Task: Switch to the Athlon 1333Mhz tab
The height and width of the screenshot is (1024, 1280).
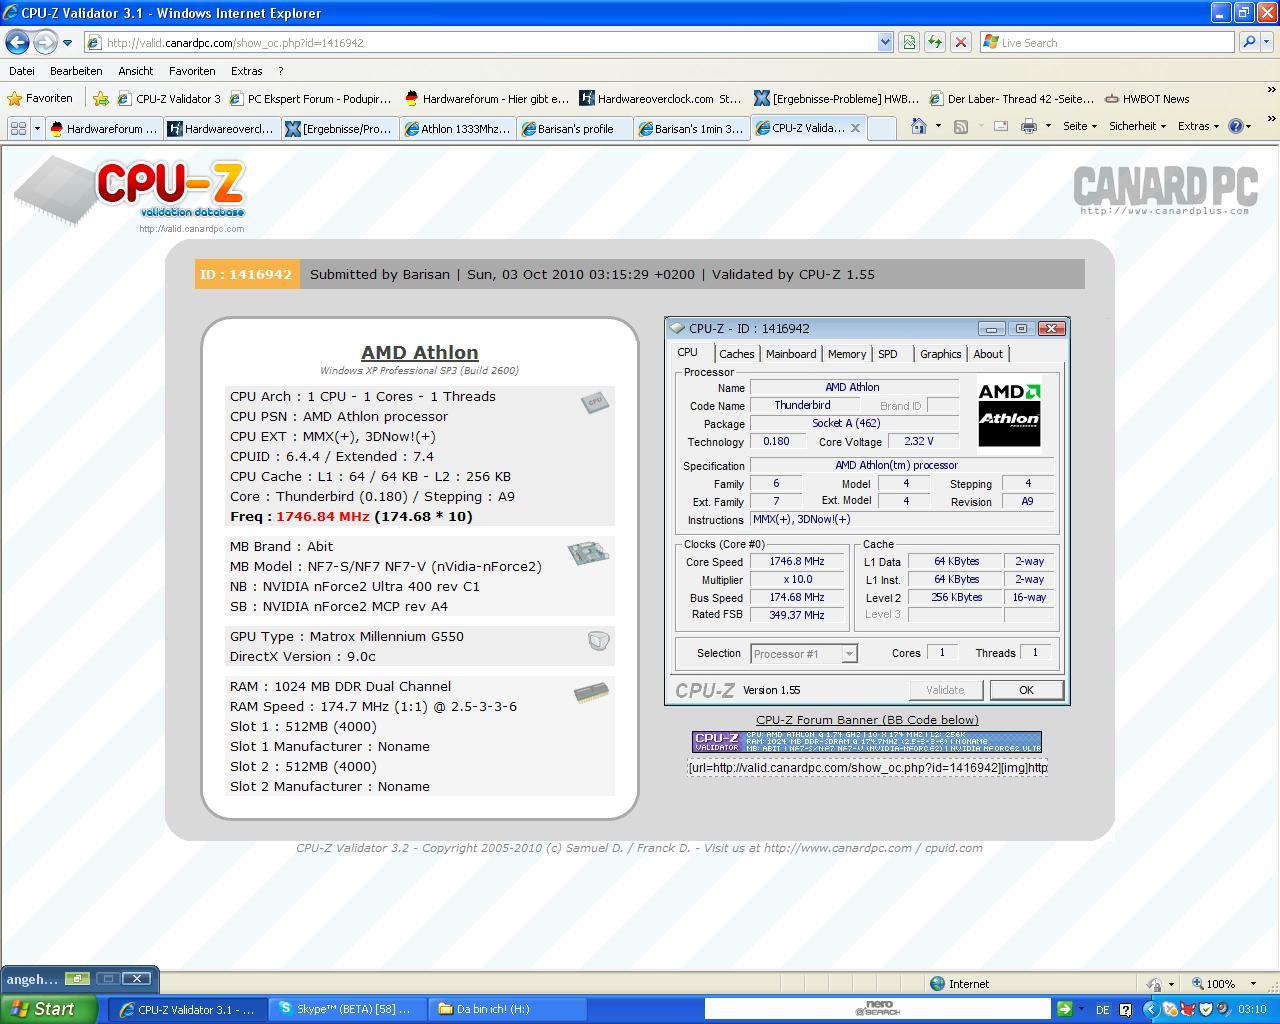Action: coord(457,128)
